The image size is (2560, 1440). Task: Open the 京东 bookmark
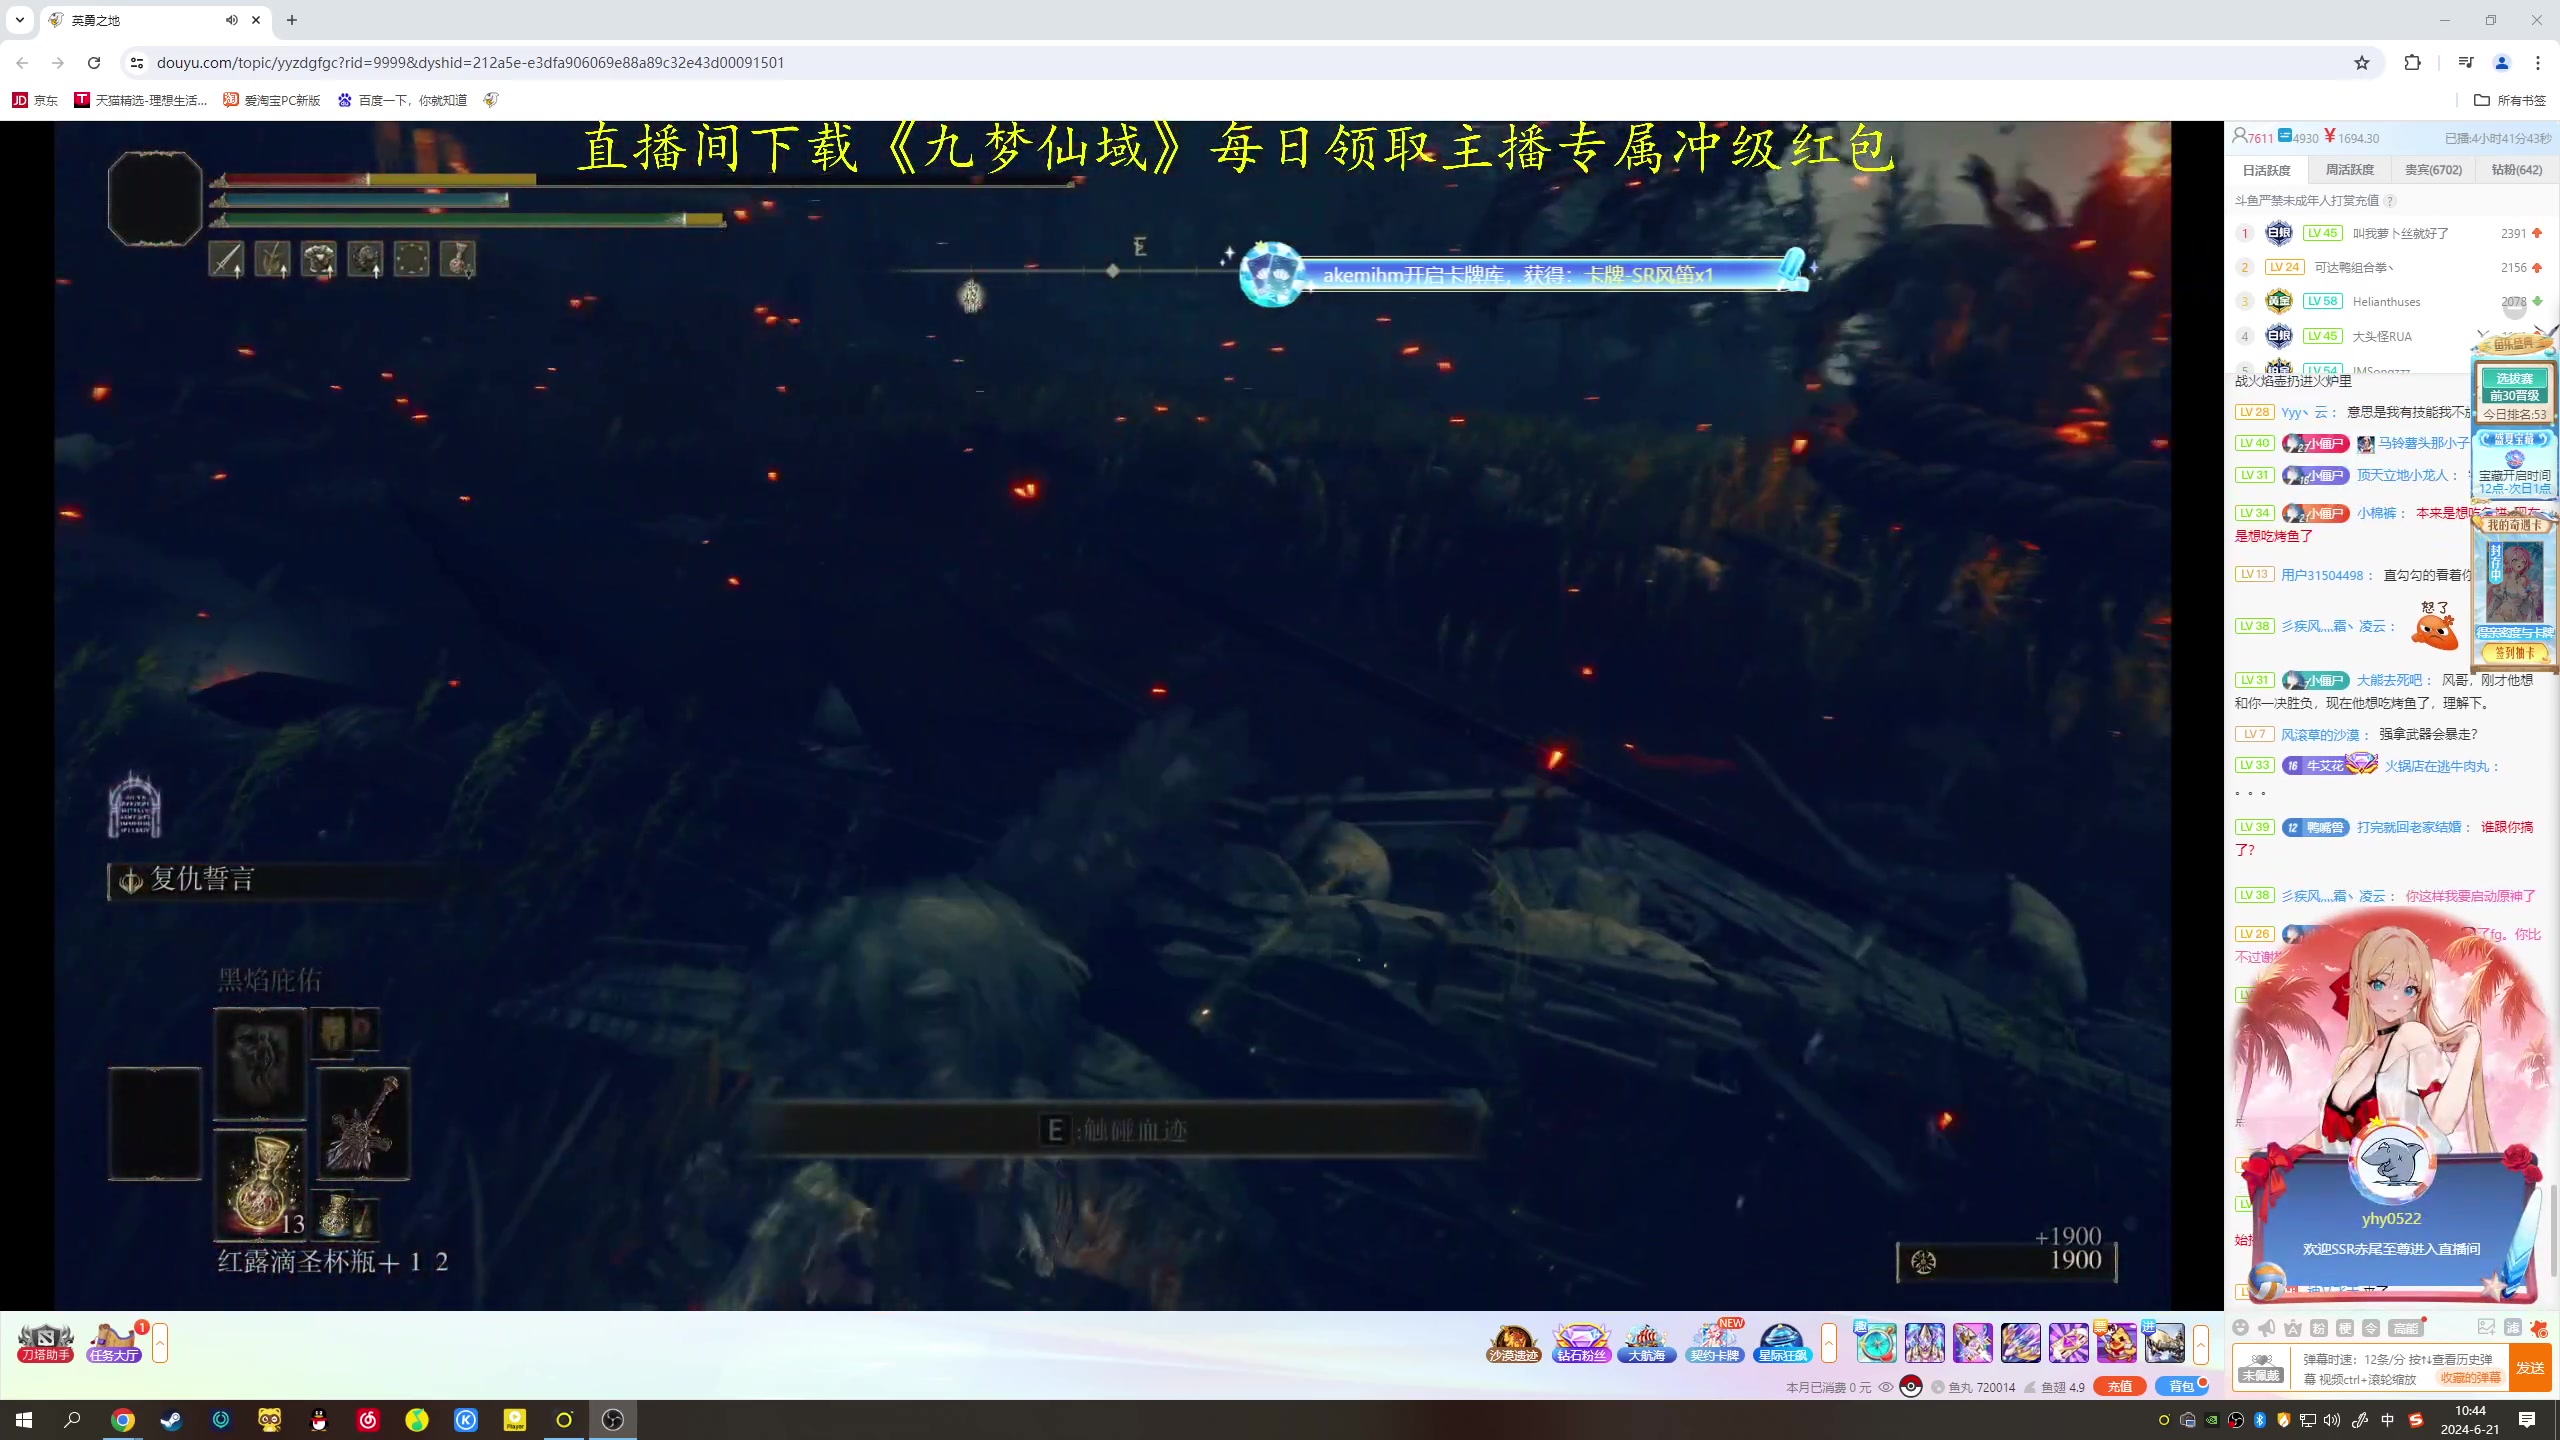35,100
